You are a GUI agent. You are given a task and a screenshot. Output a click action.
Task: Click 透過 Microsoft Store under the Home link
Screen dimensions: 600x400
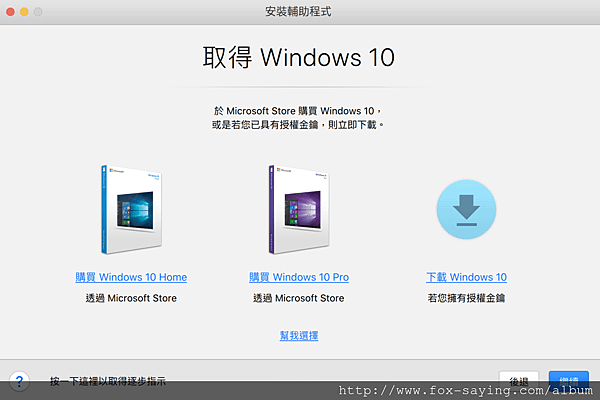tap(131, 298)
